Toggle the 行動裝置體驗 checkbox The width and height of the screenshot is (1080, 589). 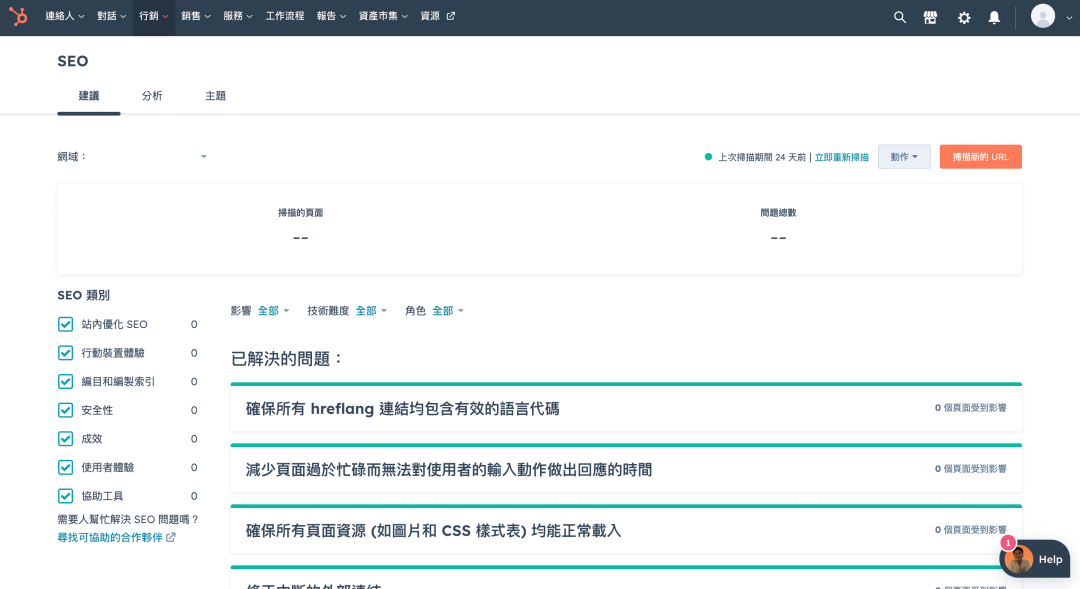[66, 353]
